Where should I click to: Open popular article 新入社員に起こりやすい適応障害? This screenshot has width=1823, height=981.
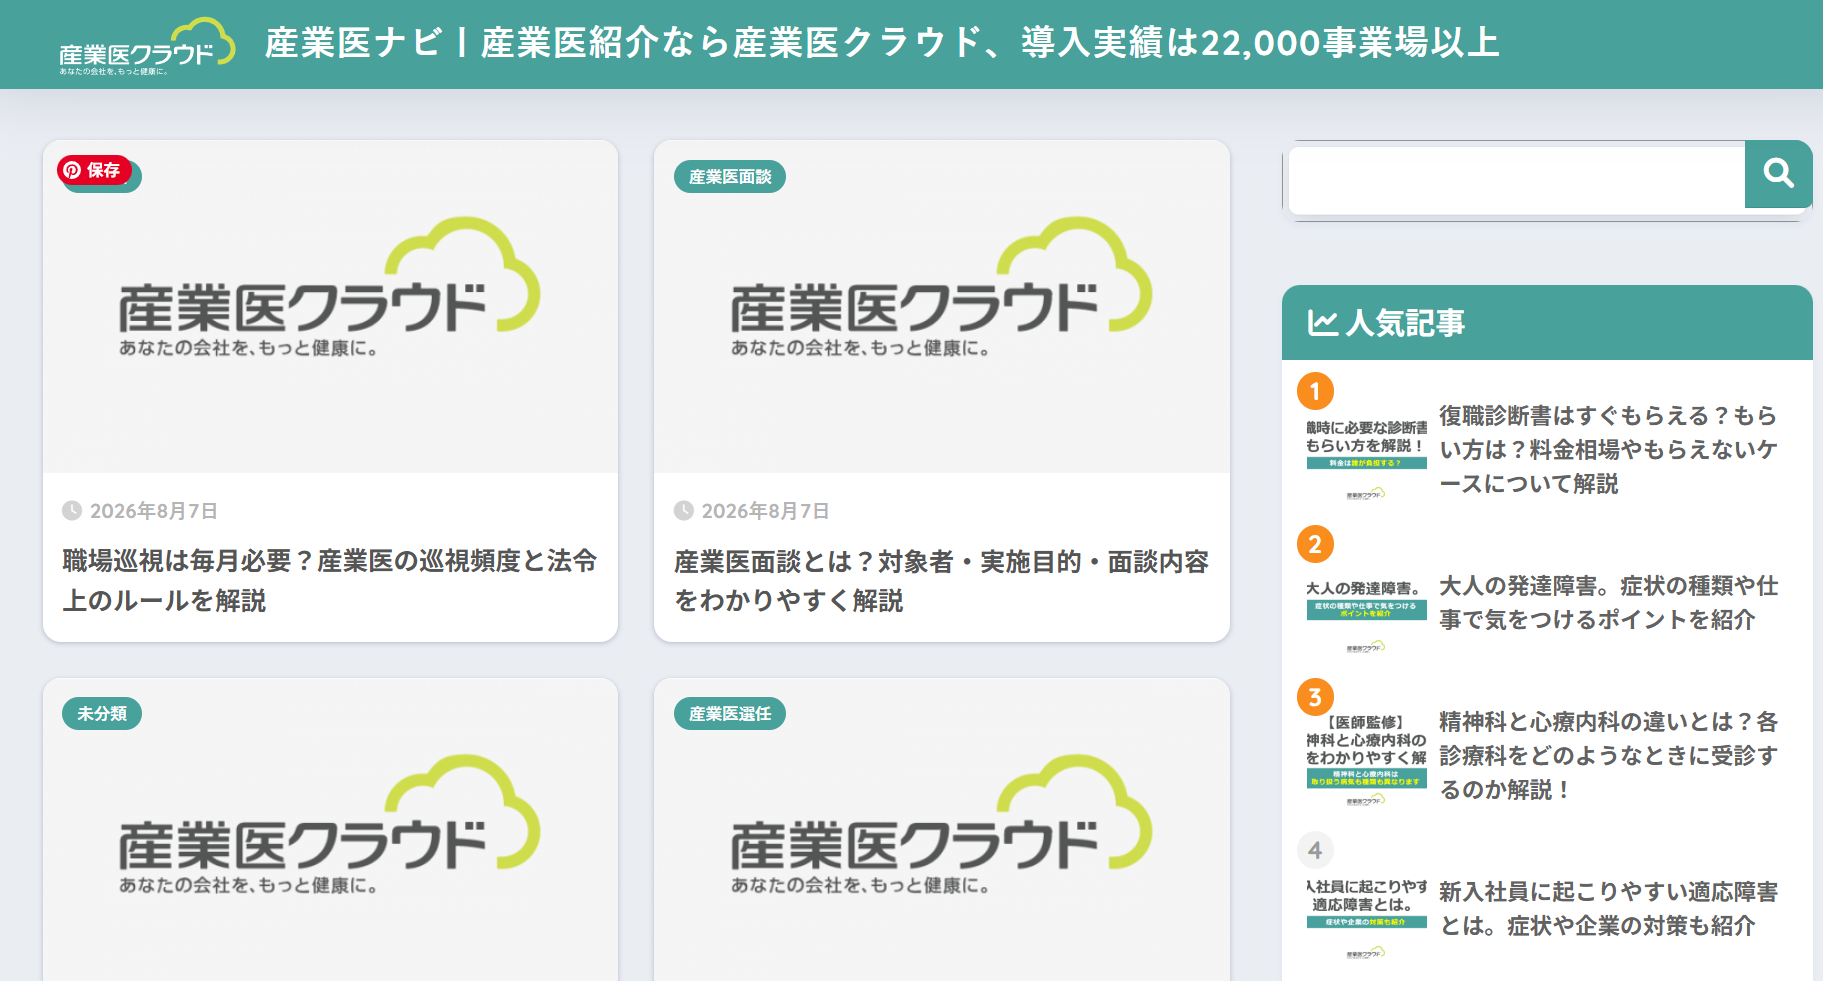[x=1608, y=908]
